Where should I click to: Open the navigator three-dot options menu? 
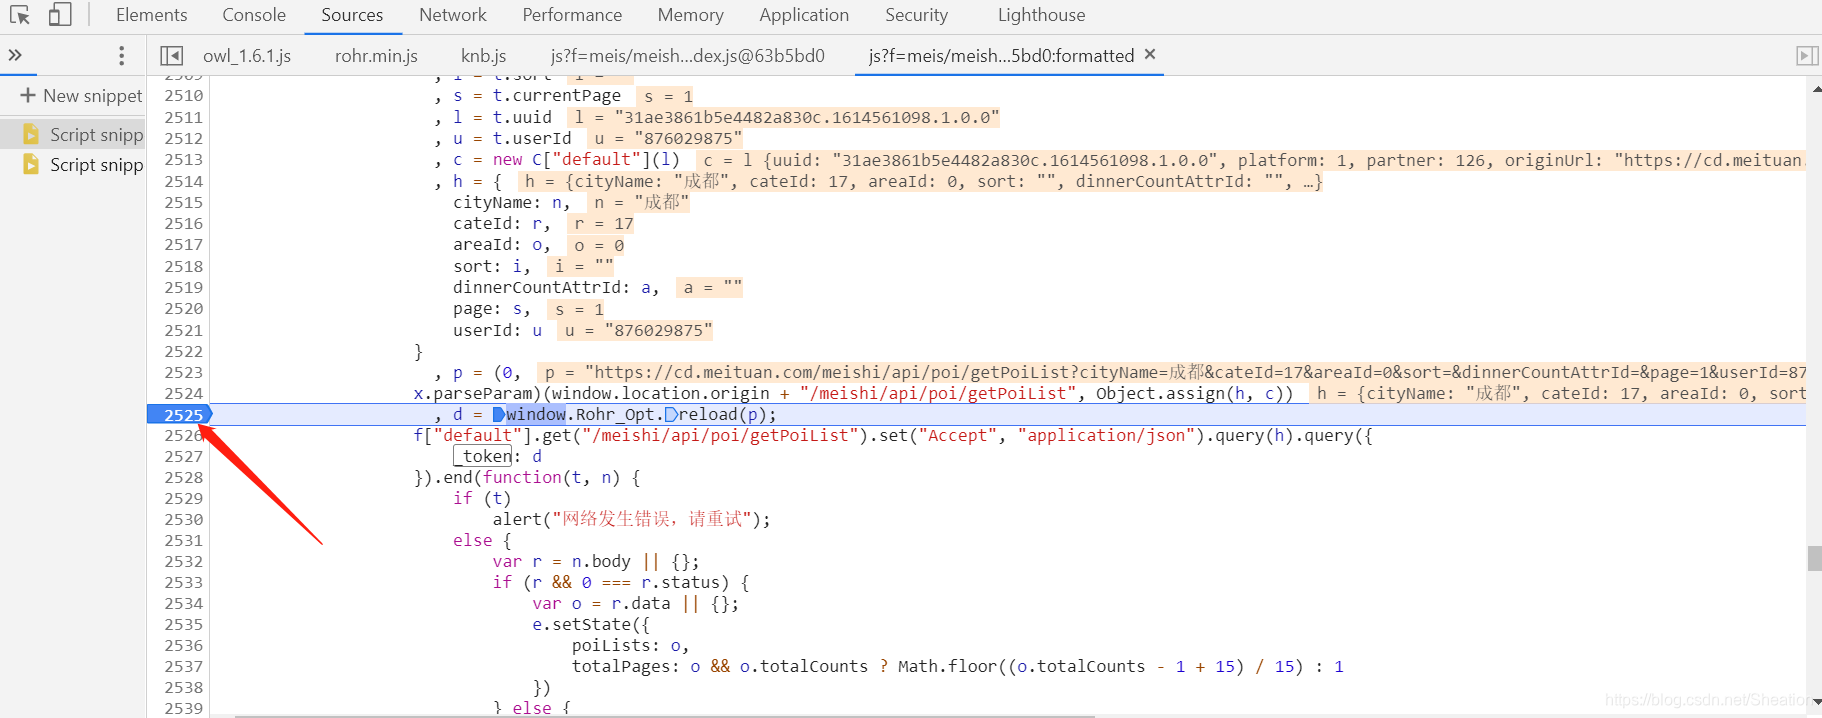point(122,55)
